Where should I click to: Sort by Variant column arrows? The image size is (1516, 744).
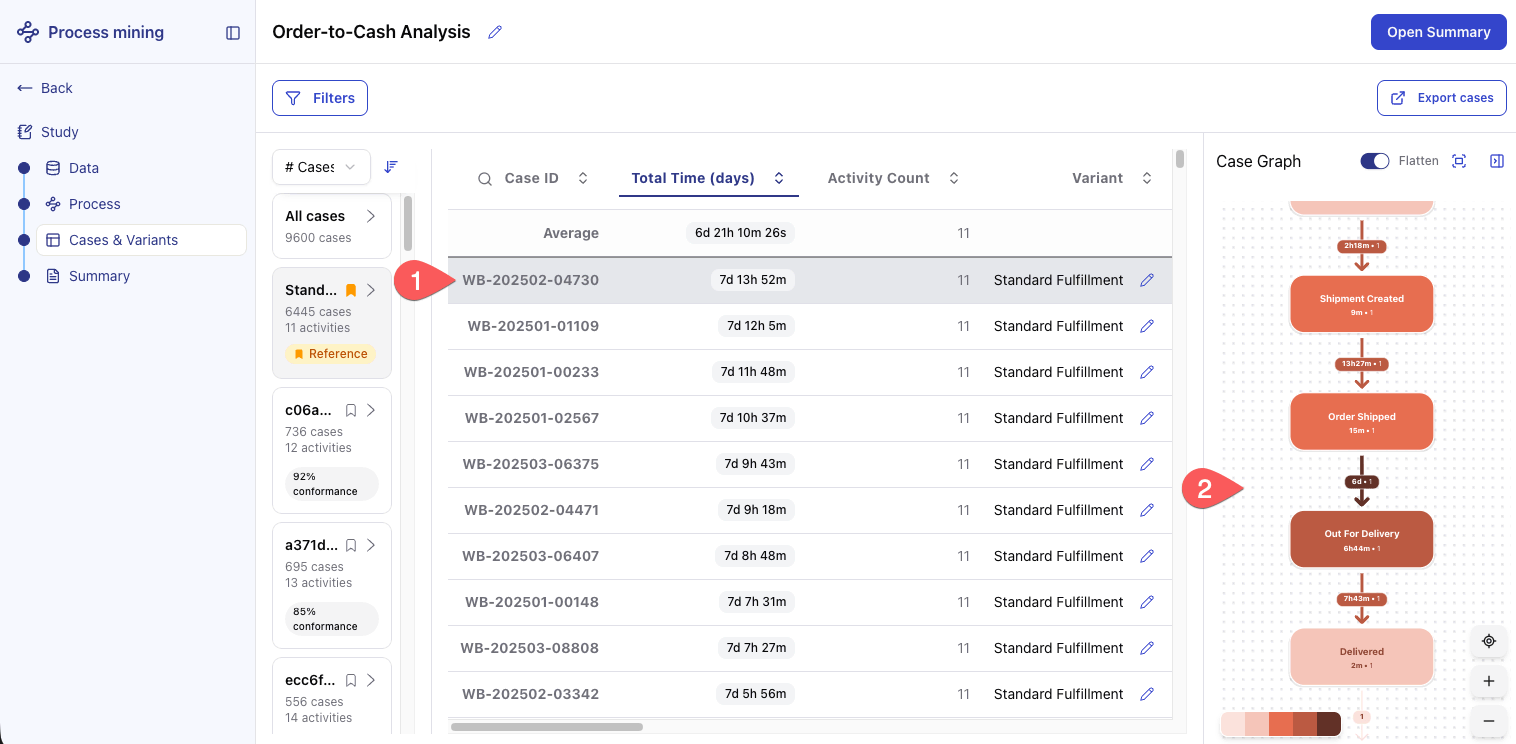[x=1147, y=178]
